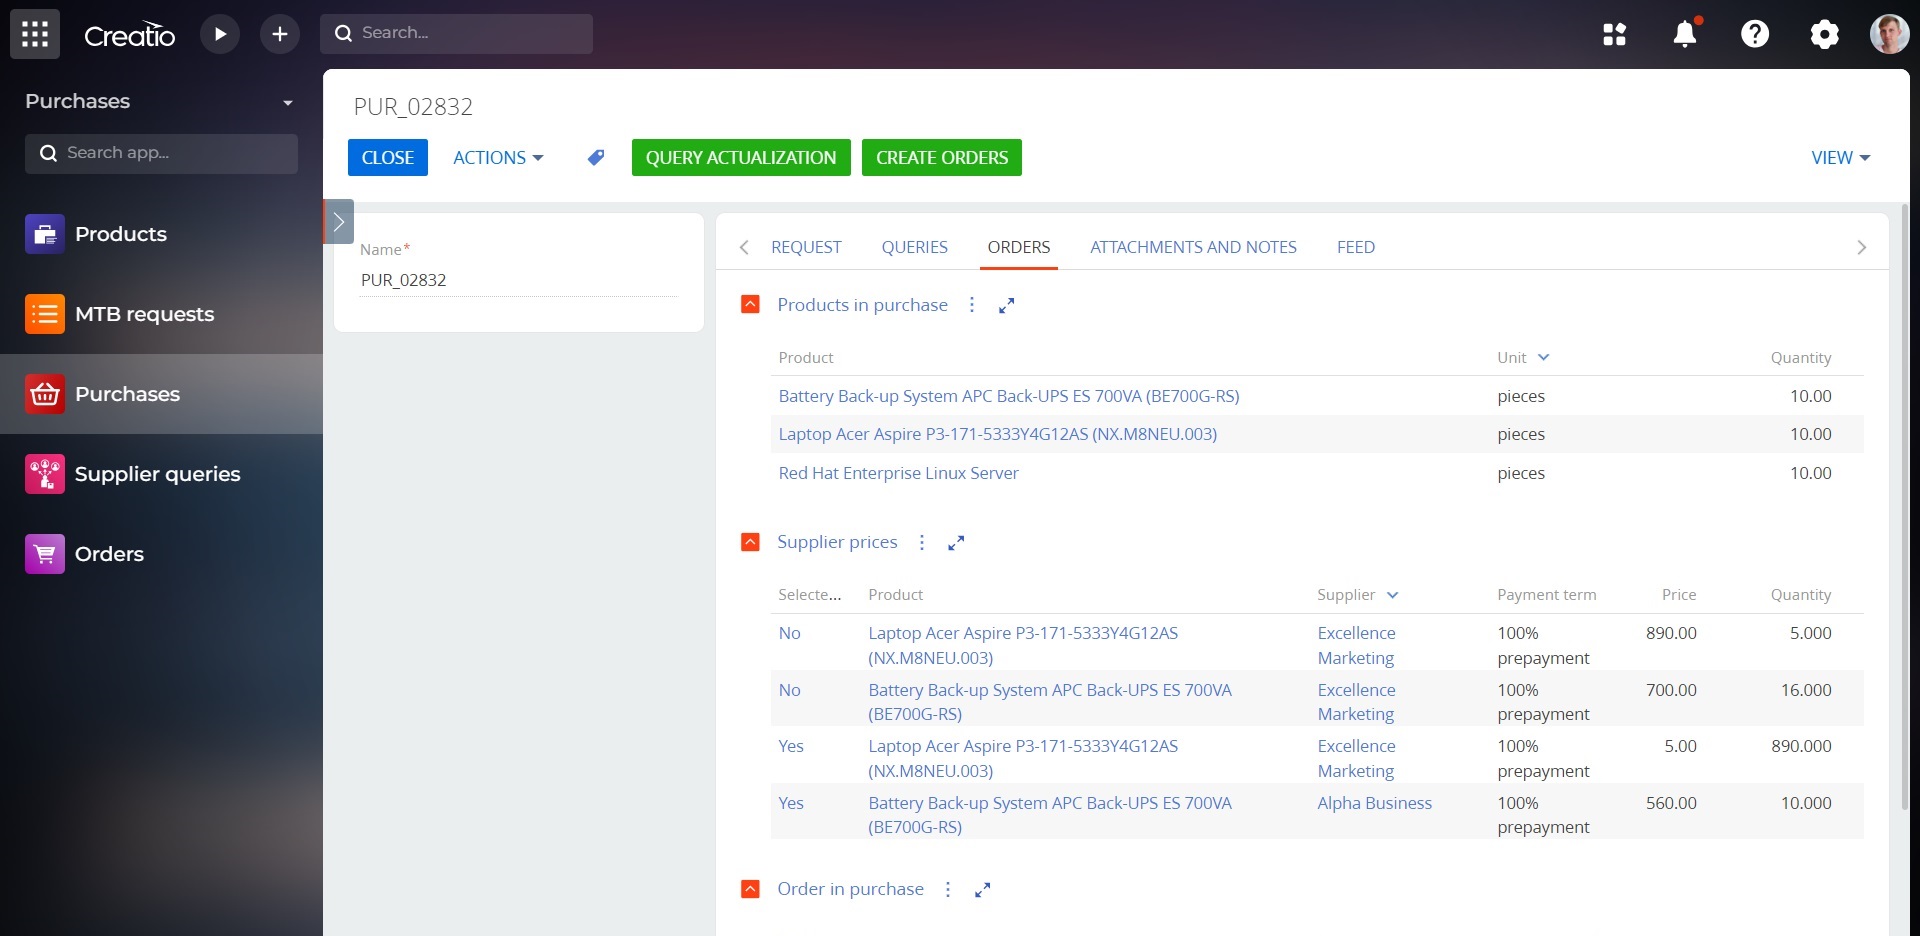Image resolution: width=1920 pixels, height=936 pixels.
Task: Open the Alpha Business supplier link
Action: click(1374, 803)
